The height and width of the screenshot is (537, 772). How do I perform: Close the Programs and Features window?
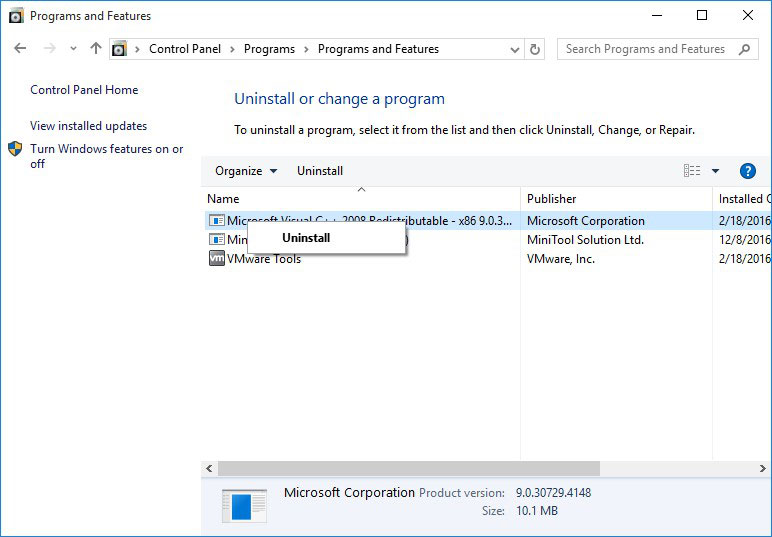748,15
